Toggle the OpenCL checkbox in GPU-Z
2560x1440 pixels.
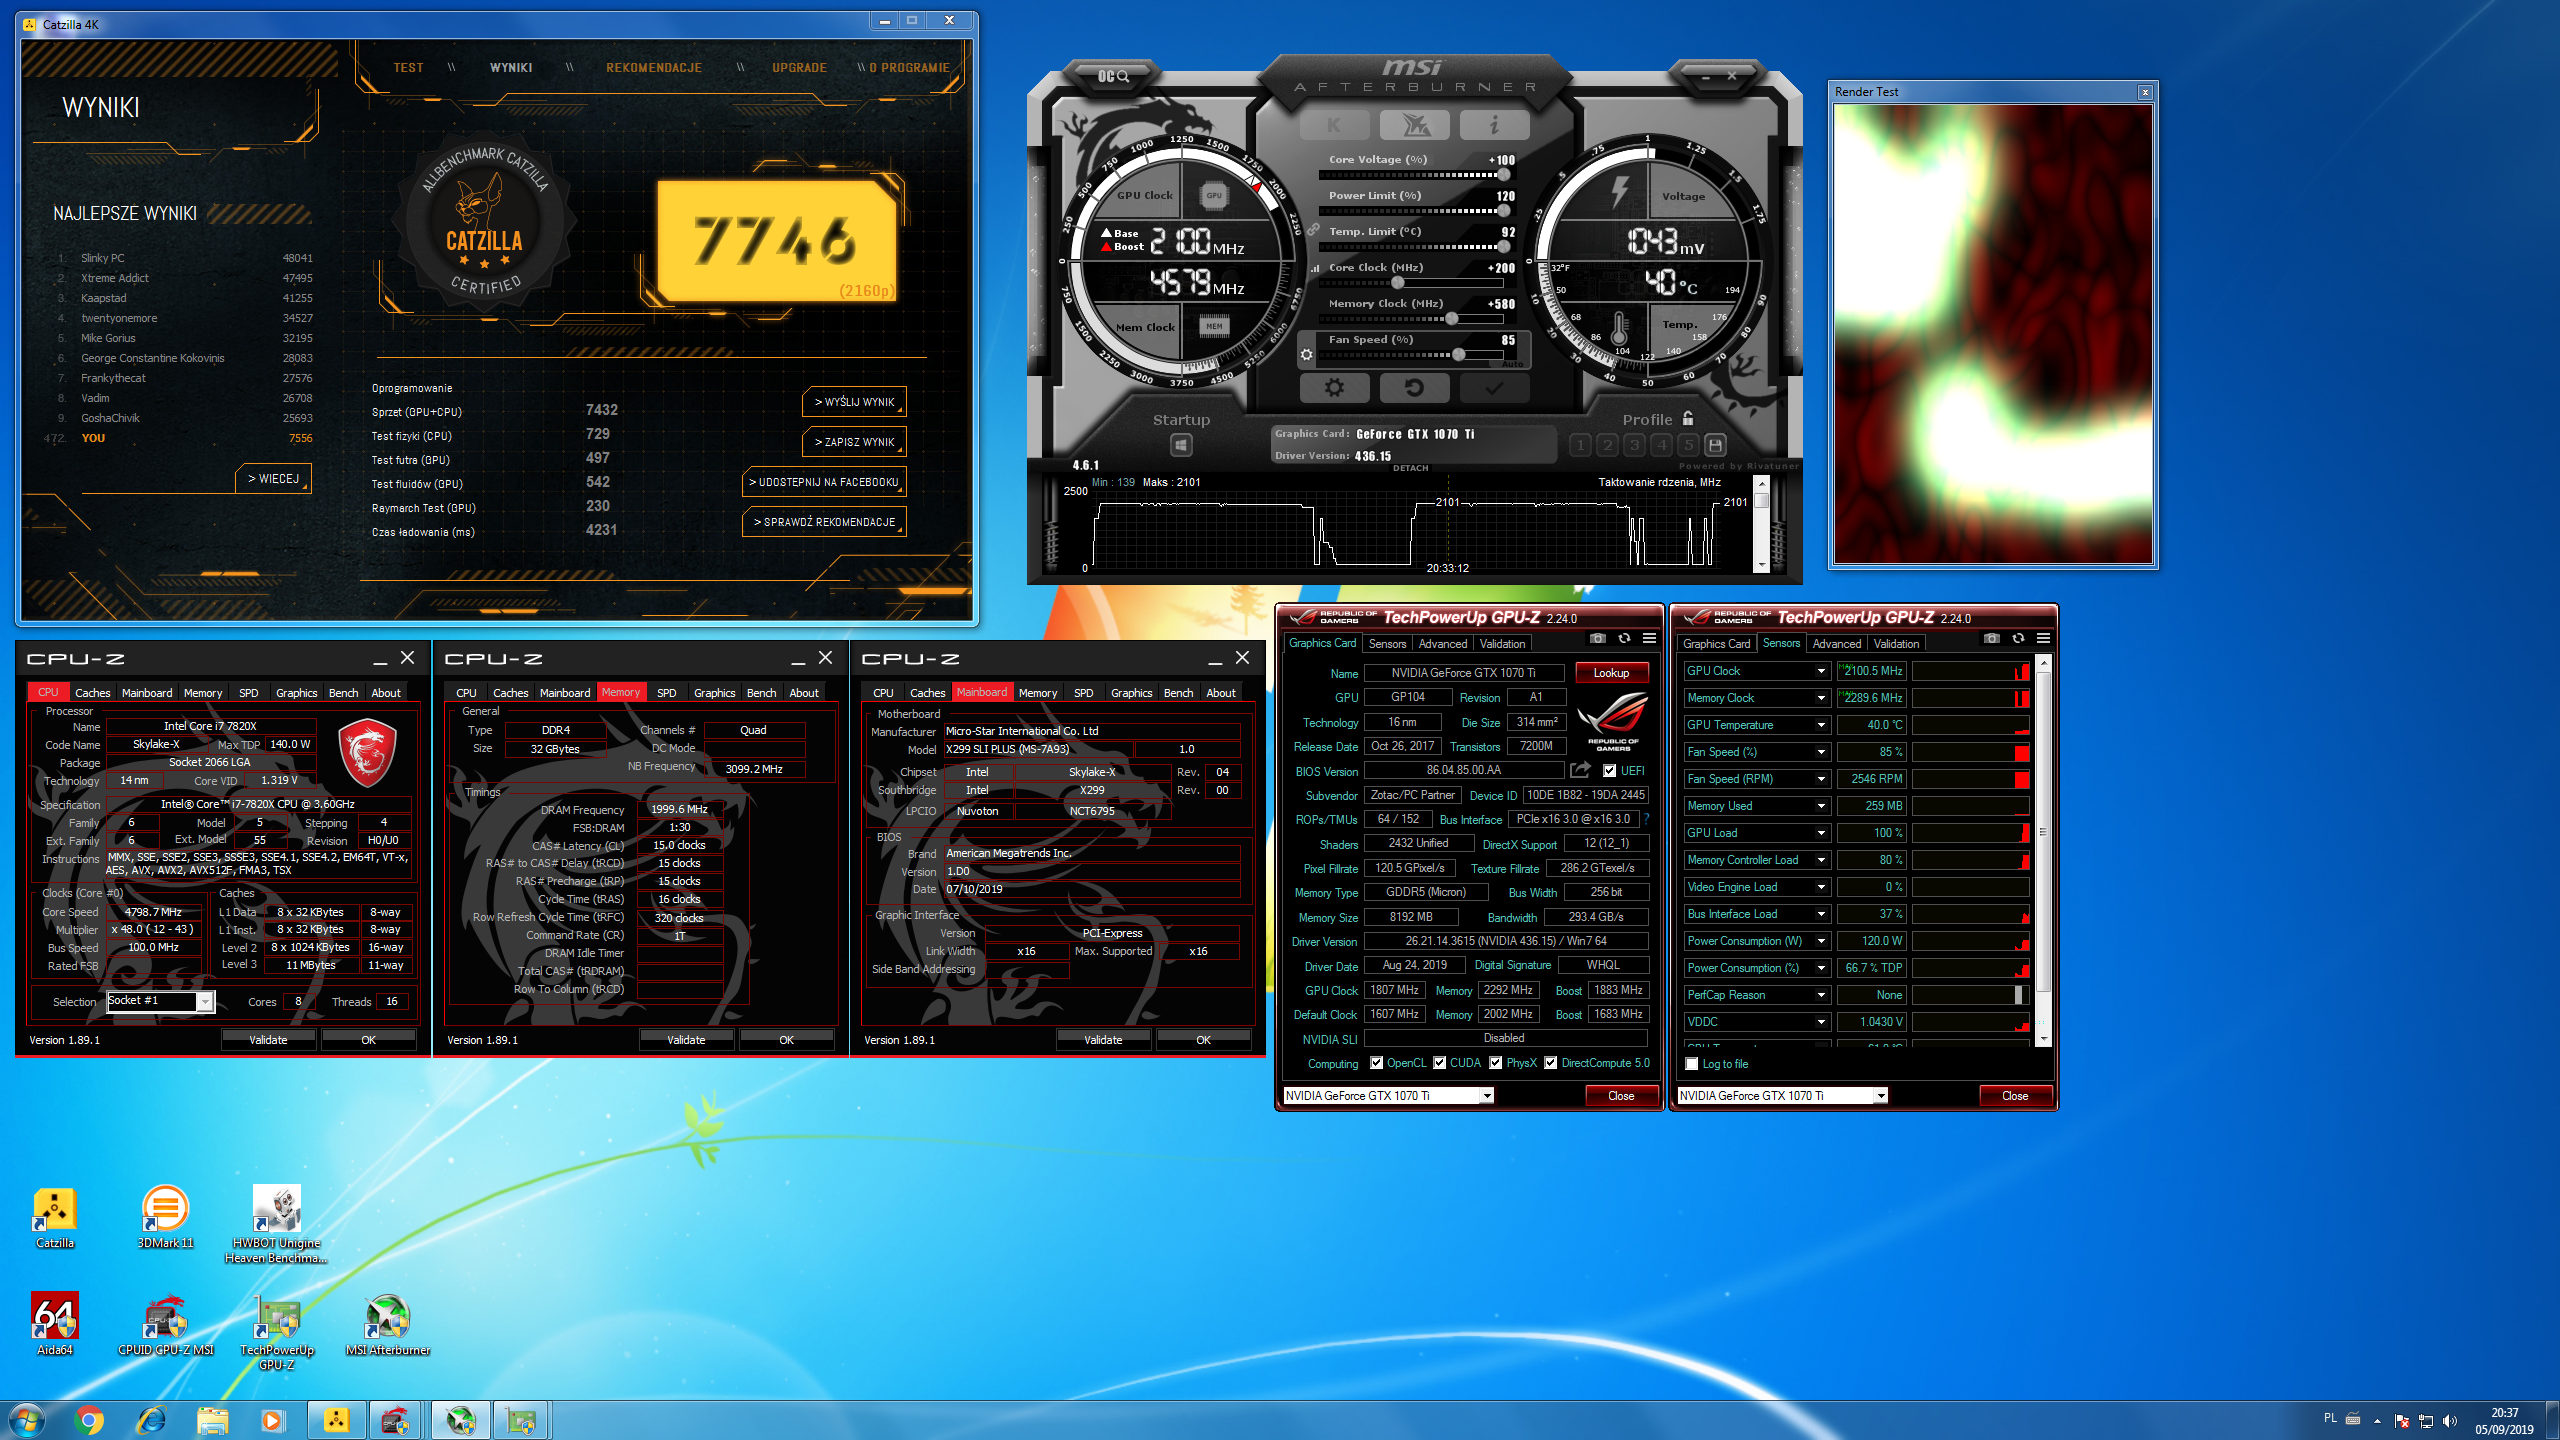[x=1377, y=1063]
